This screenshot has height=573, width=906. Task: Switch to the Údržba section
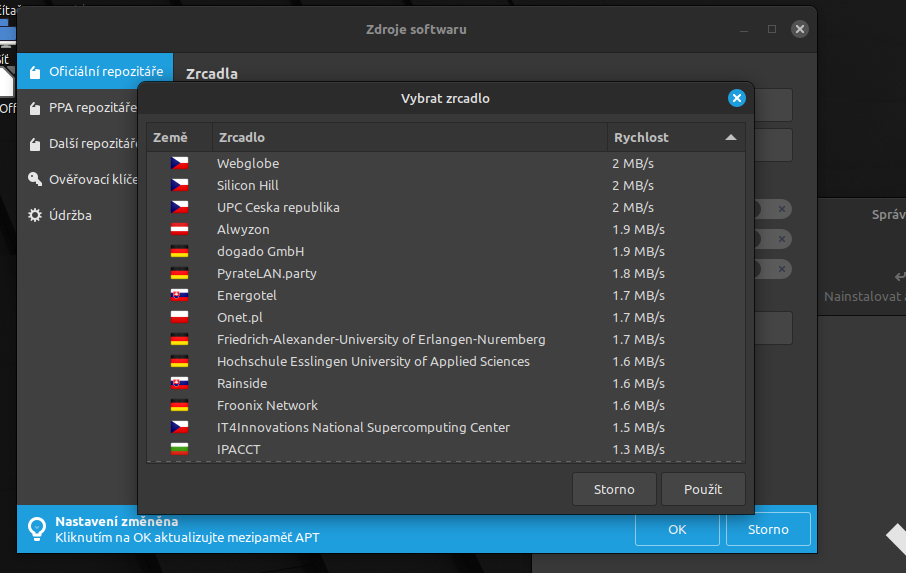click(70, 215)
